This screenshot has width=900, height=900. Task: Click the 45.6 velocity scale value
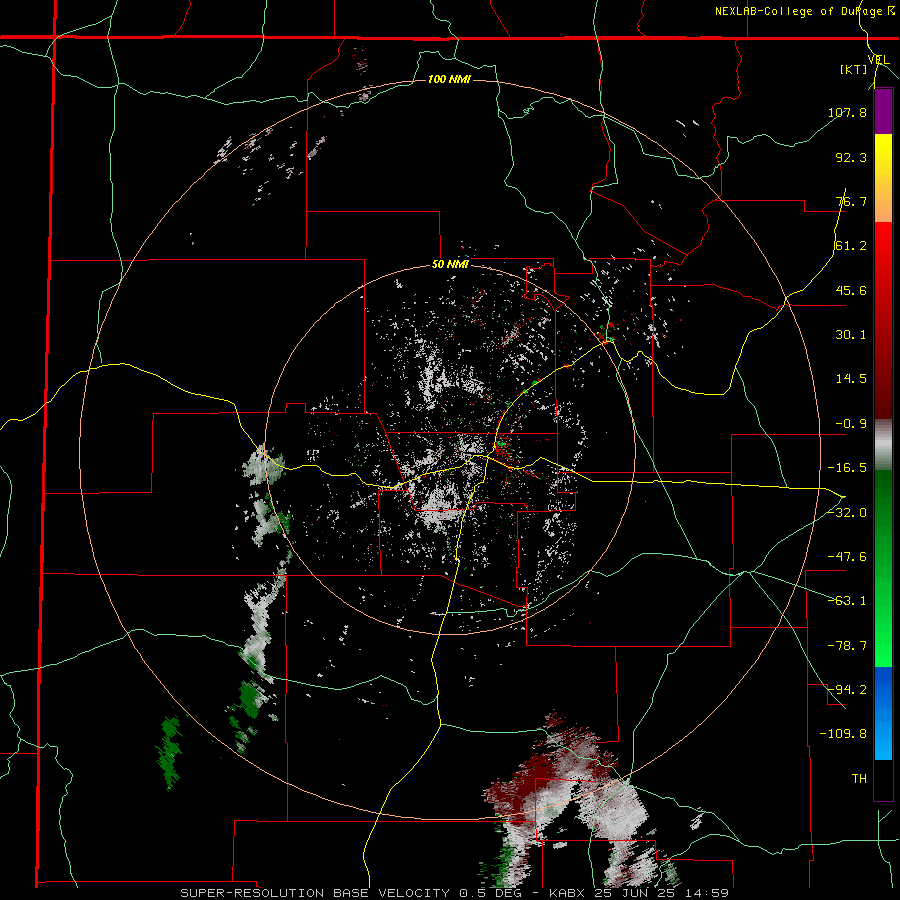point(851,290)
